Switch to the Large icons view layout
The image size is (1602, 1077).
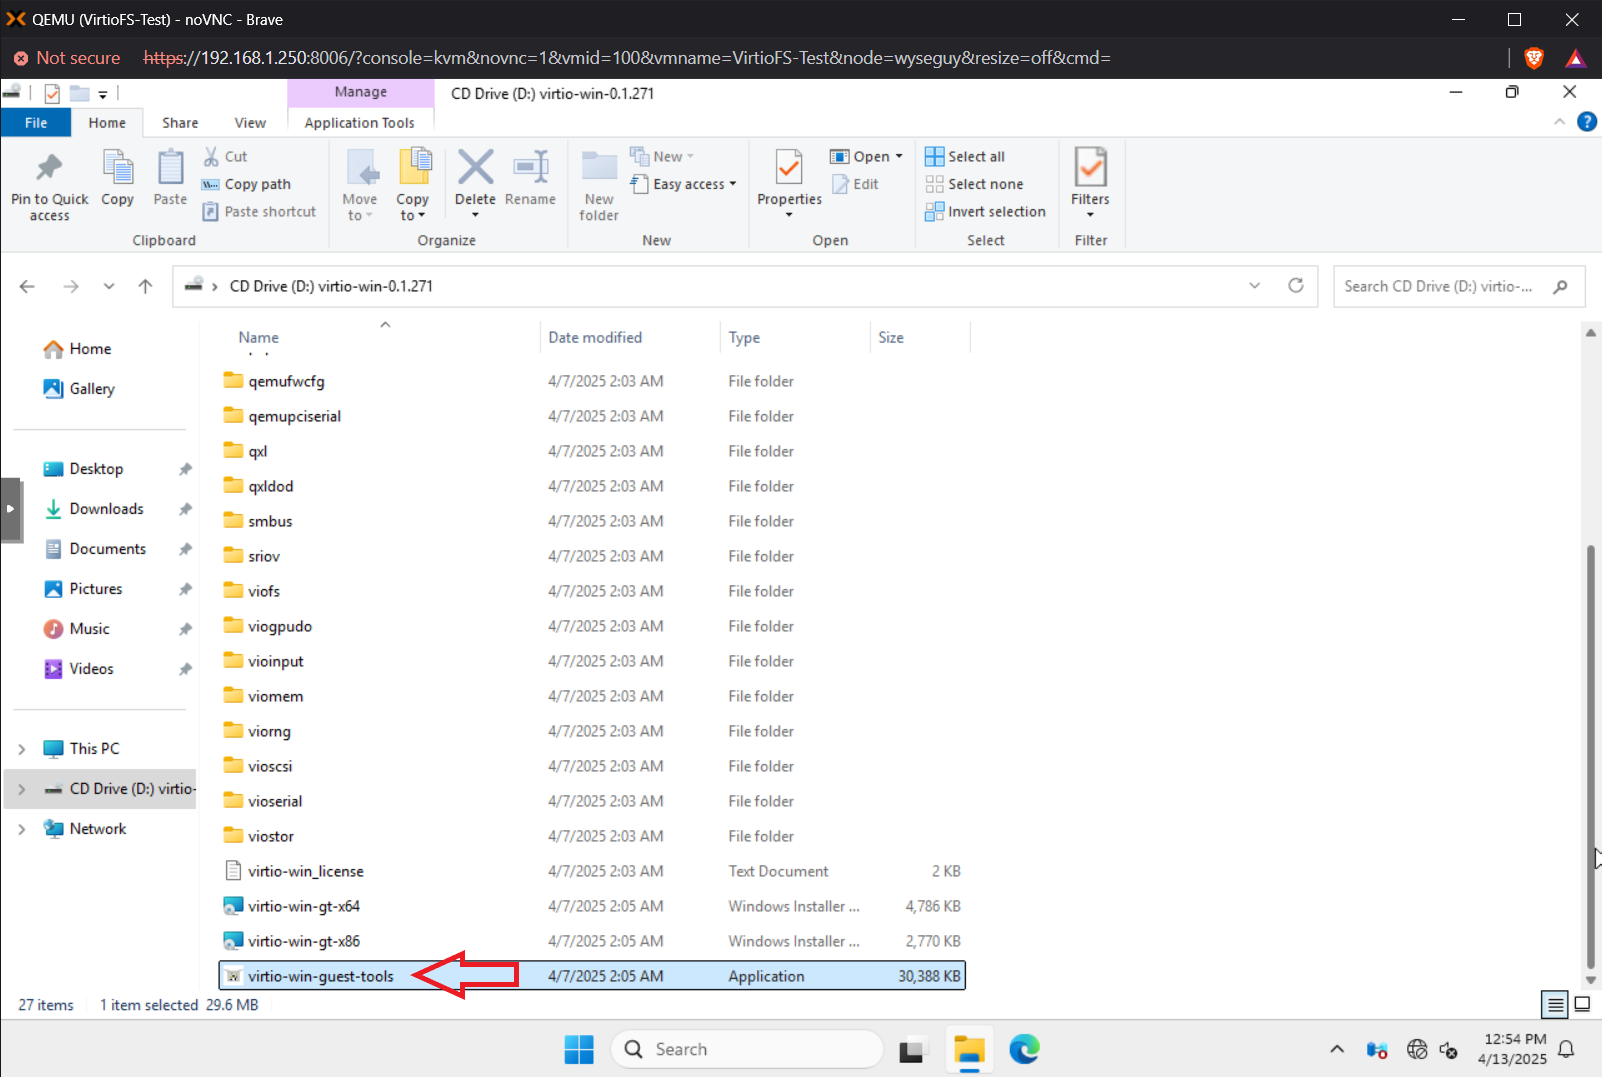coord(1583,1004)
